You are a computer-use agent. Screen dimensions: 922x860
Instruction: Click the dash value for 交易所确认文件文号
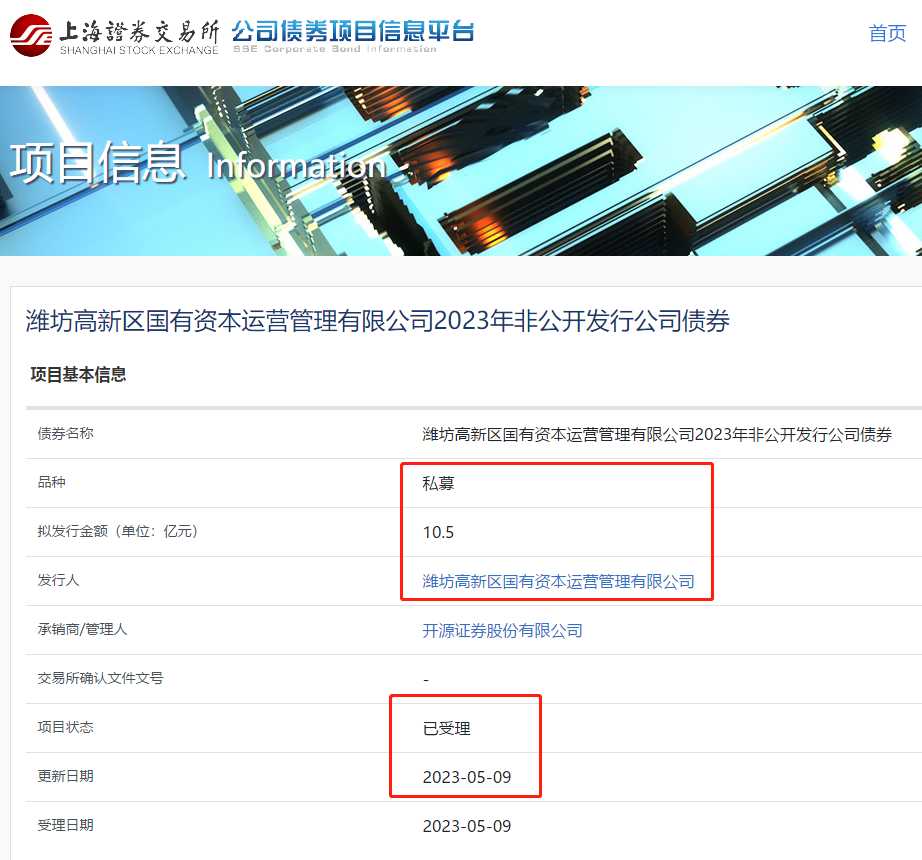point(426,680)
